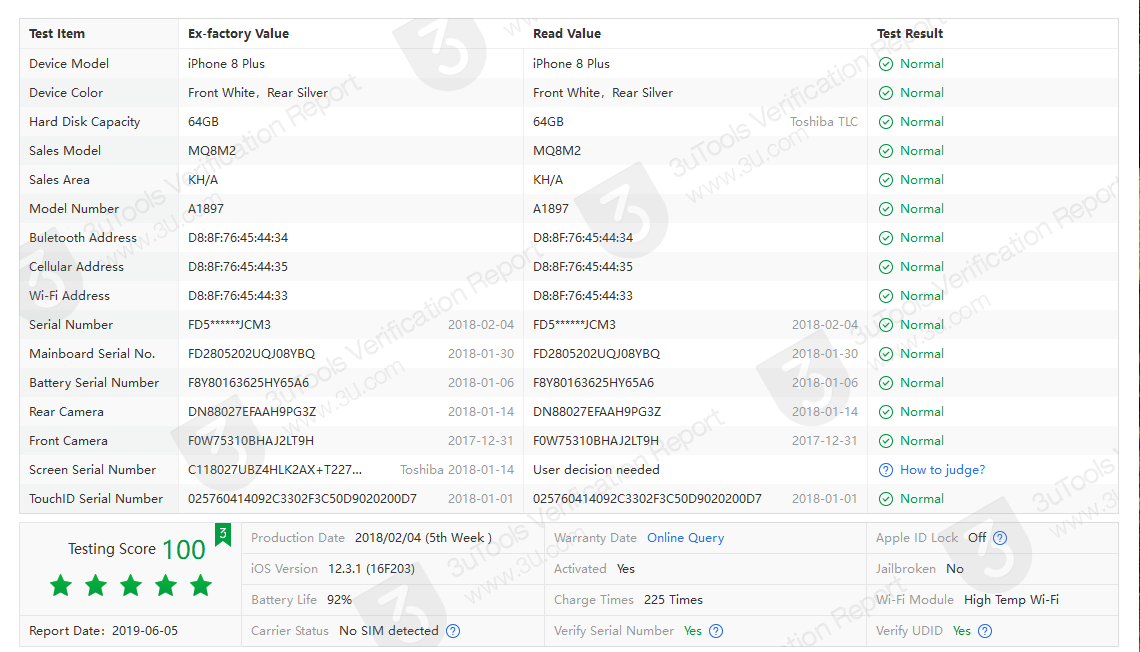Click the Read Value column header

(x=567, y=34)
